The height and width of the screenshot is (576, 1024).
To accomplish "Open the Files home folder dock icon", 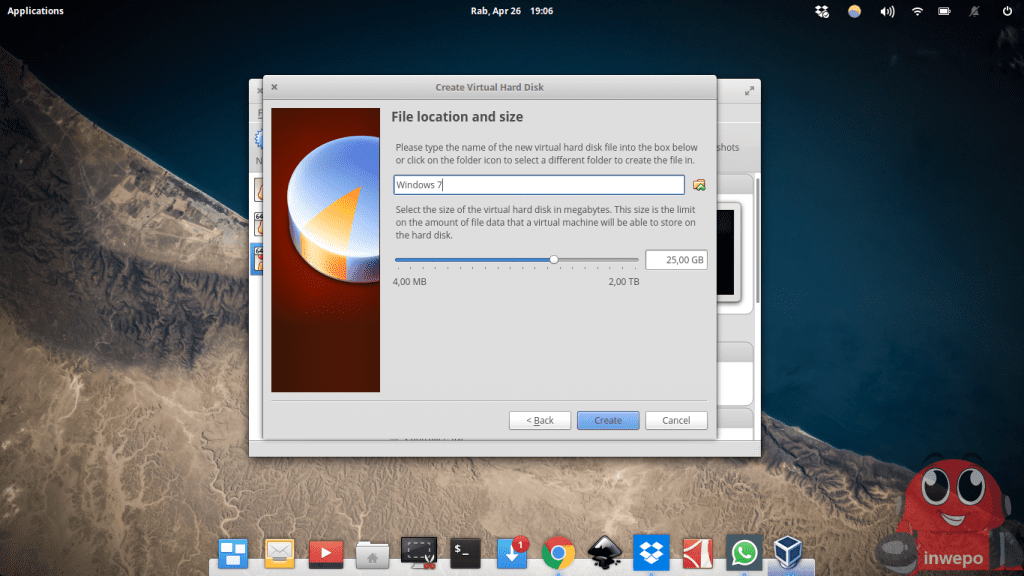I will tap(372, 552).
